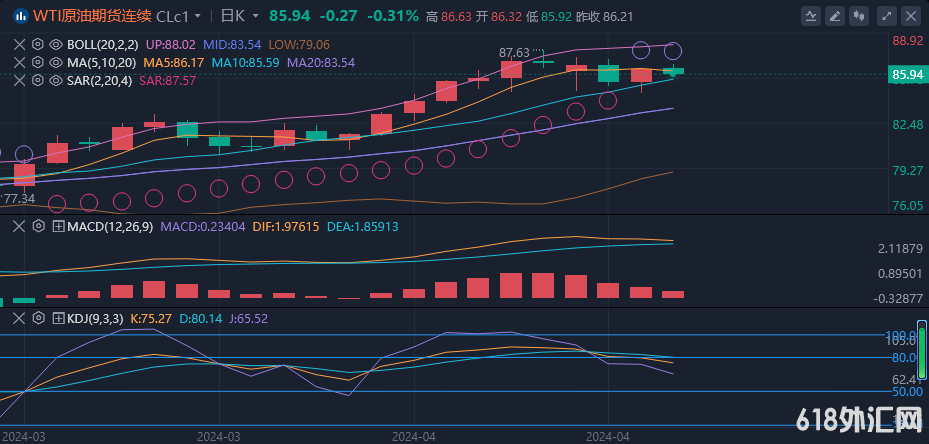The width and height of the screenshot is (929, 444).
Task: Open the indicator line chart tool
Action: tap(811, 16)
